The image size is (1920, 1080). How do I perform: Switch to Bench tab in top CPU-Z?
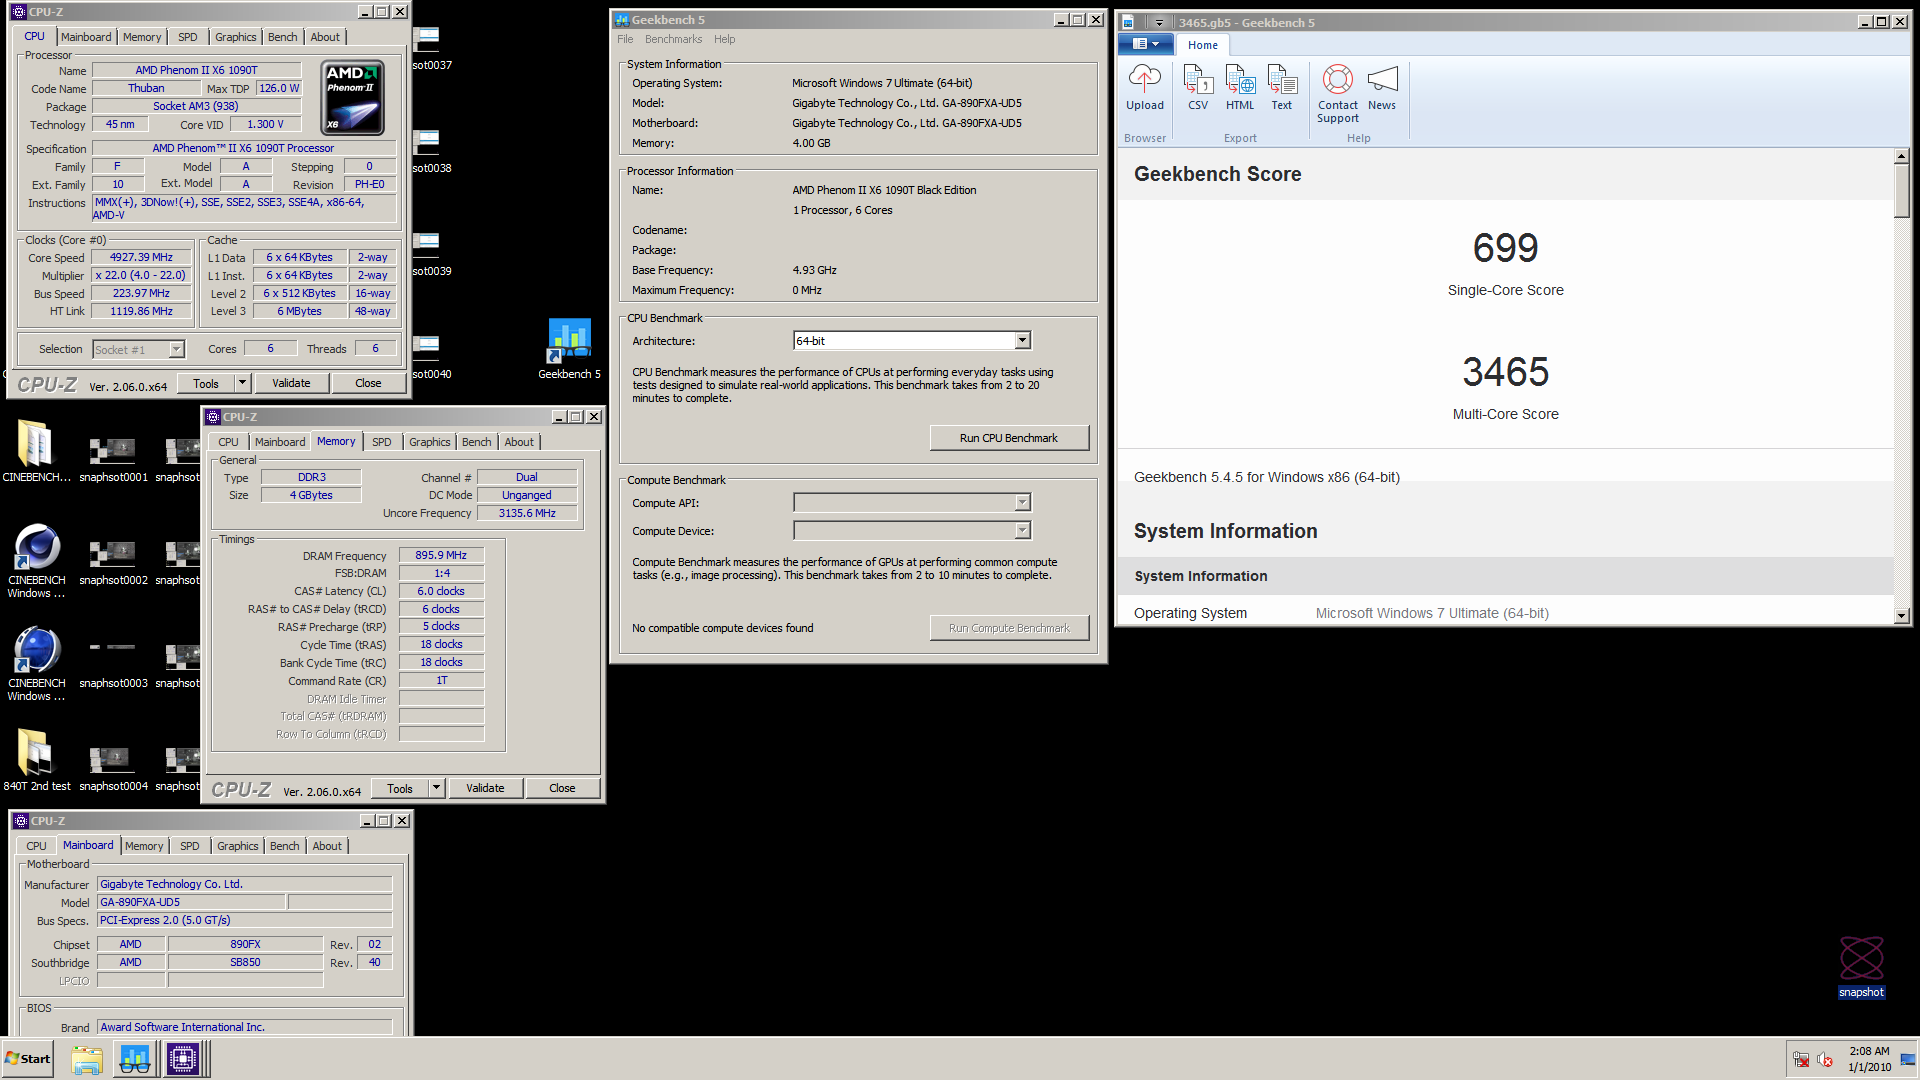coord(283,37)
